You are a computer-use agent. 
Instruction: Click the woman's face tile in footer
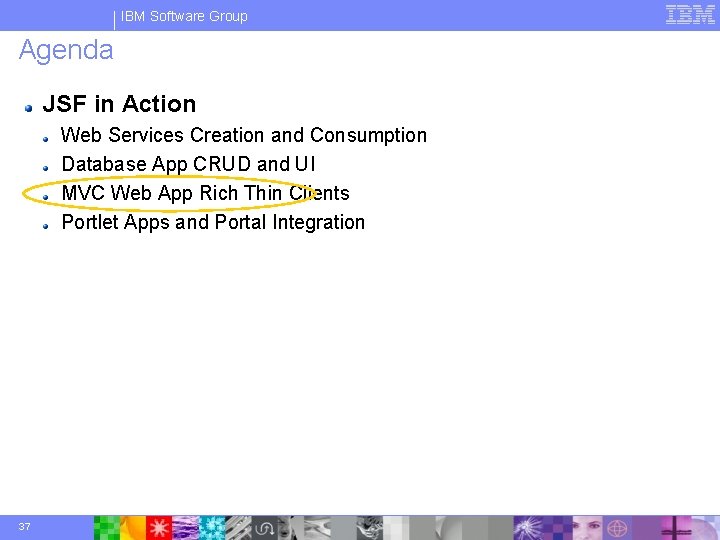click(587, 528)
